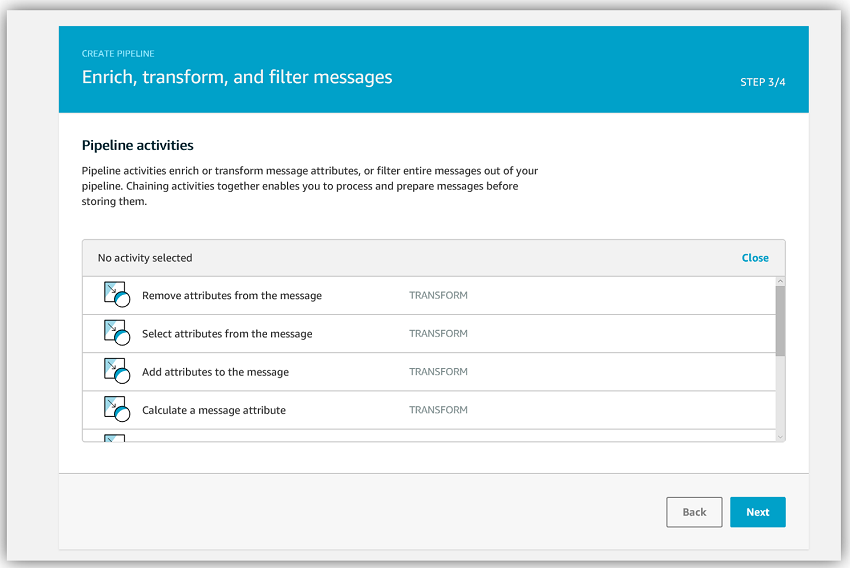Proceed with the Next button

(x=757, y=512)
